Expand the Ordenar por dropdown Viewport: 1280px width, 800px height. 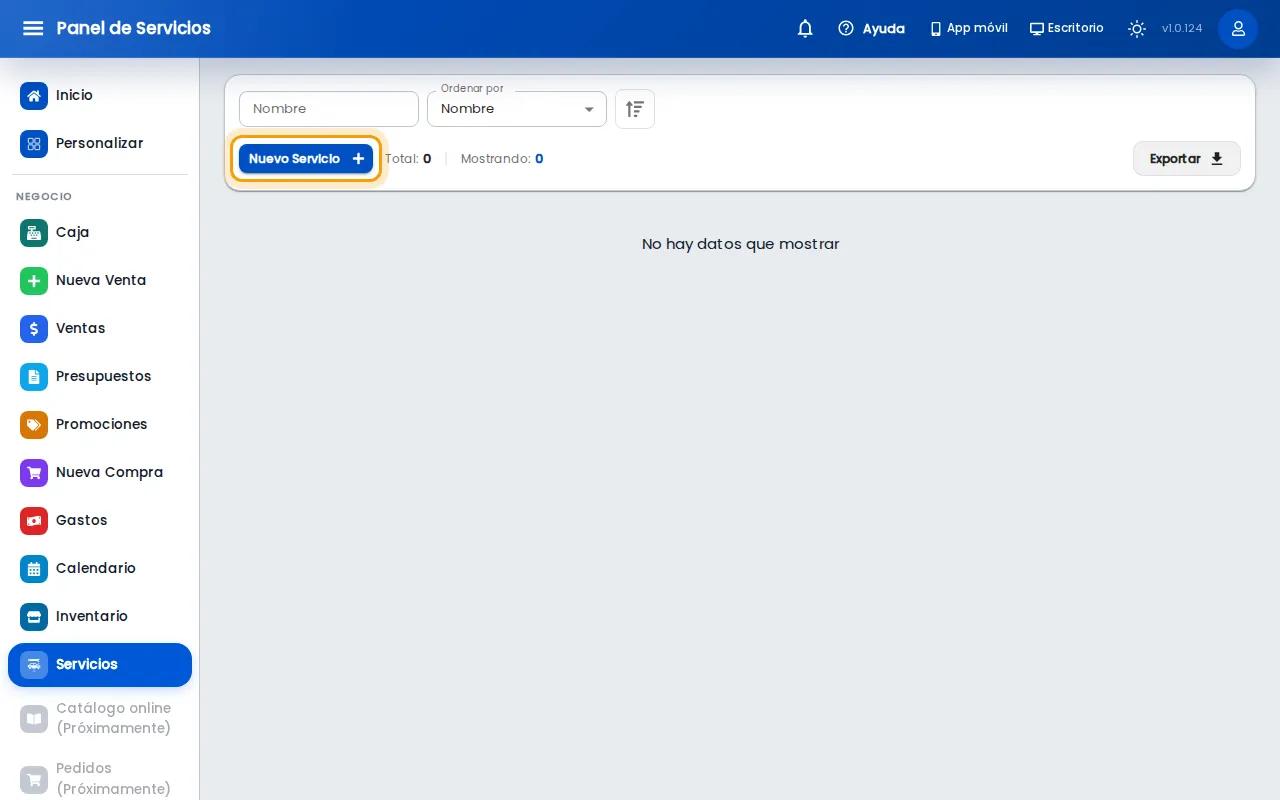[517, 109]
